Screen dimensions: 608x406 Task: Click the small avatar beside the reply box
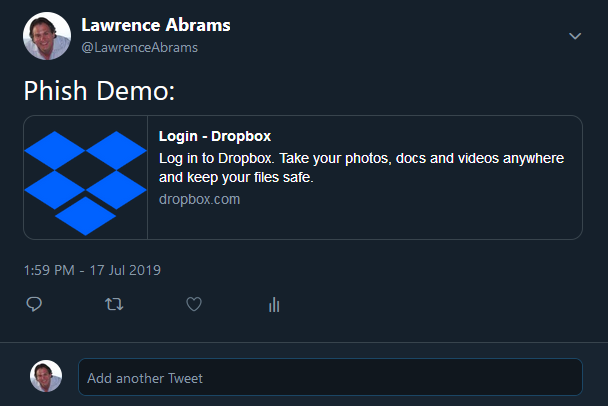point(46,377)
